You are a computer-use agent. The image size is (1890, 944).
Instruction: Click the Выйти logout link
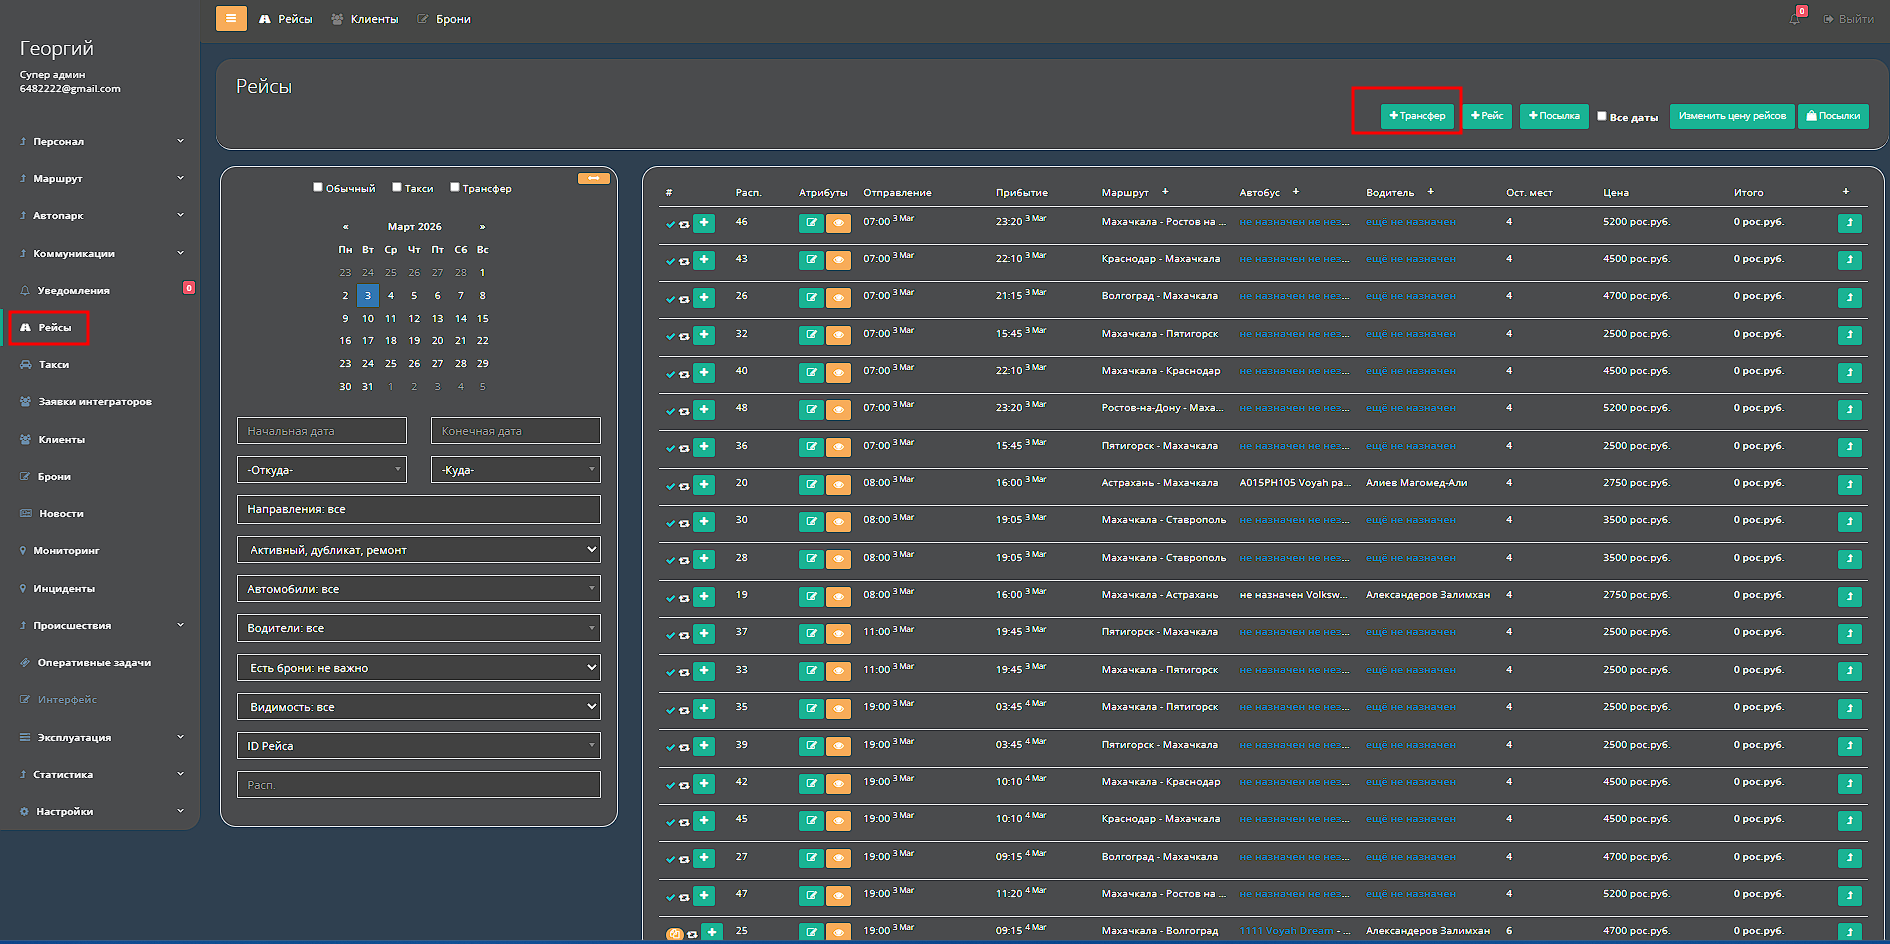1849,19
